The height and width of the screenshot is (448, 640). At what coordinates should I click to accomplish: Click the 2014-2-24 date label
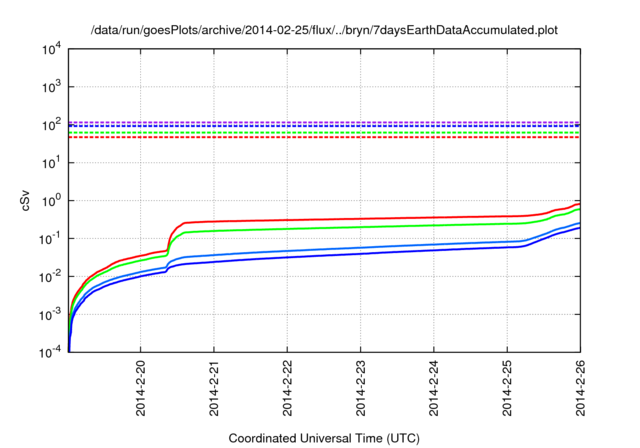(x=434, y=388)
